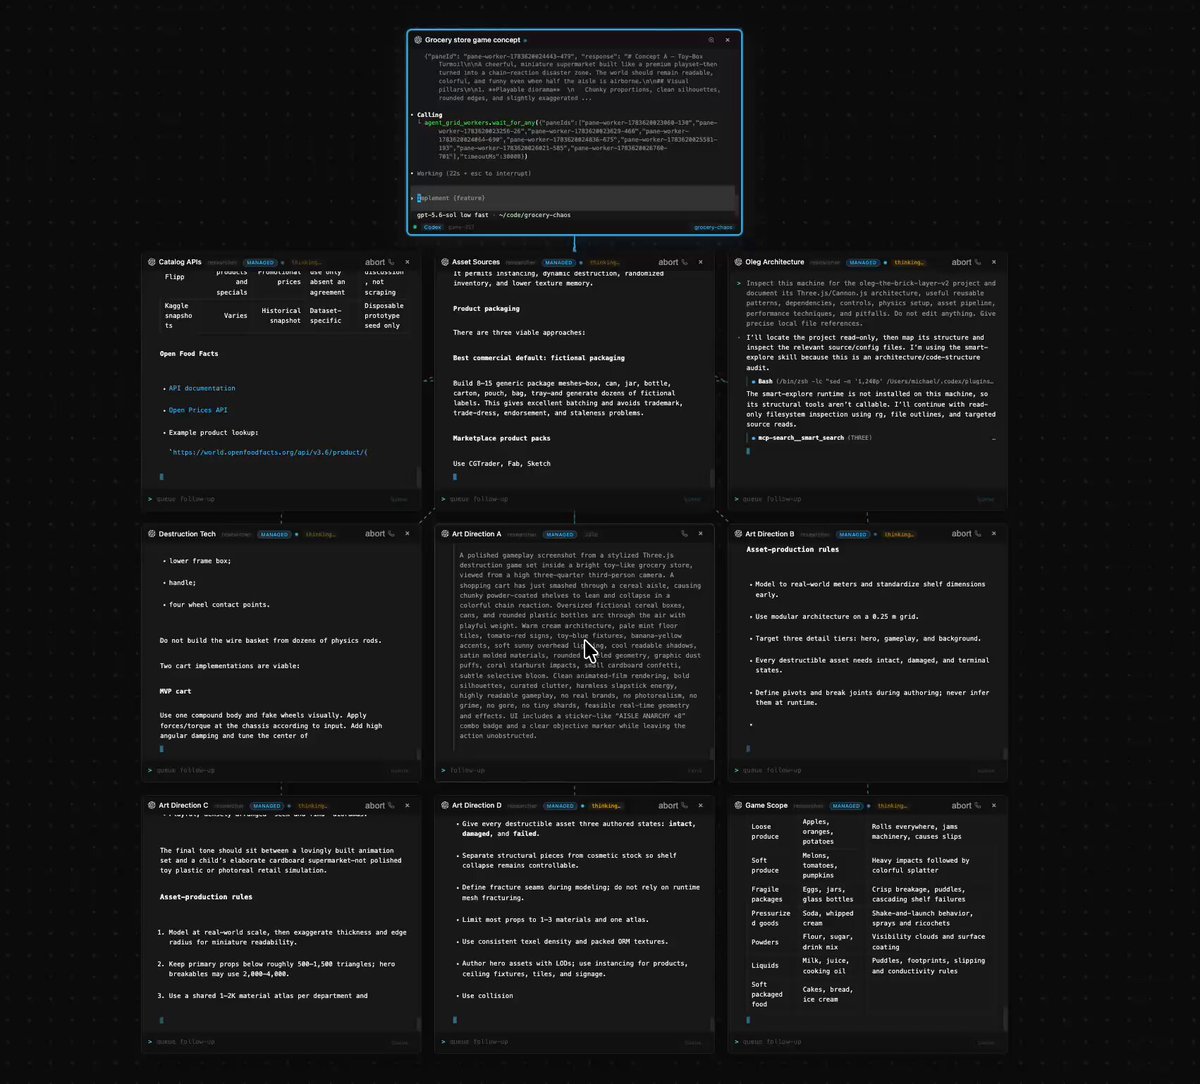Abort the Art Direction D researcher
This screenshot has height=1084, width=1200.
668,805
